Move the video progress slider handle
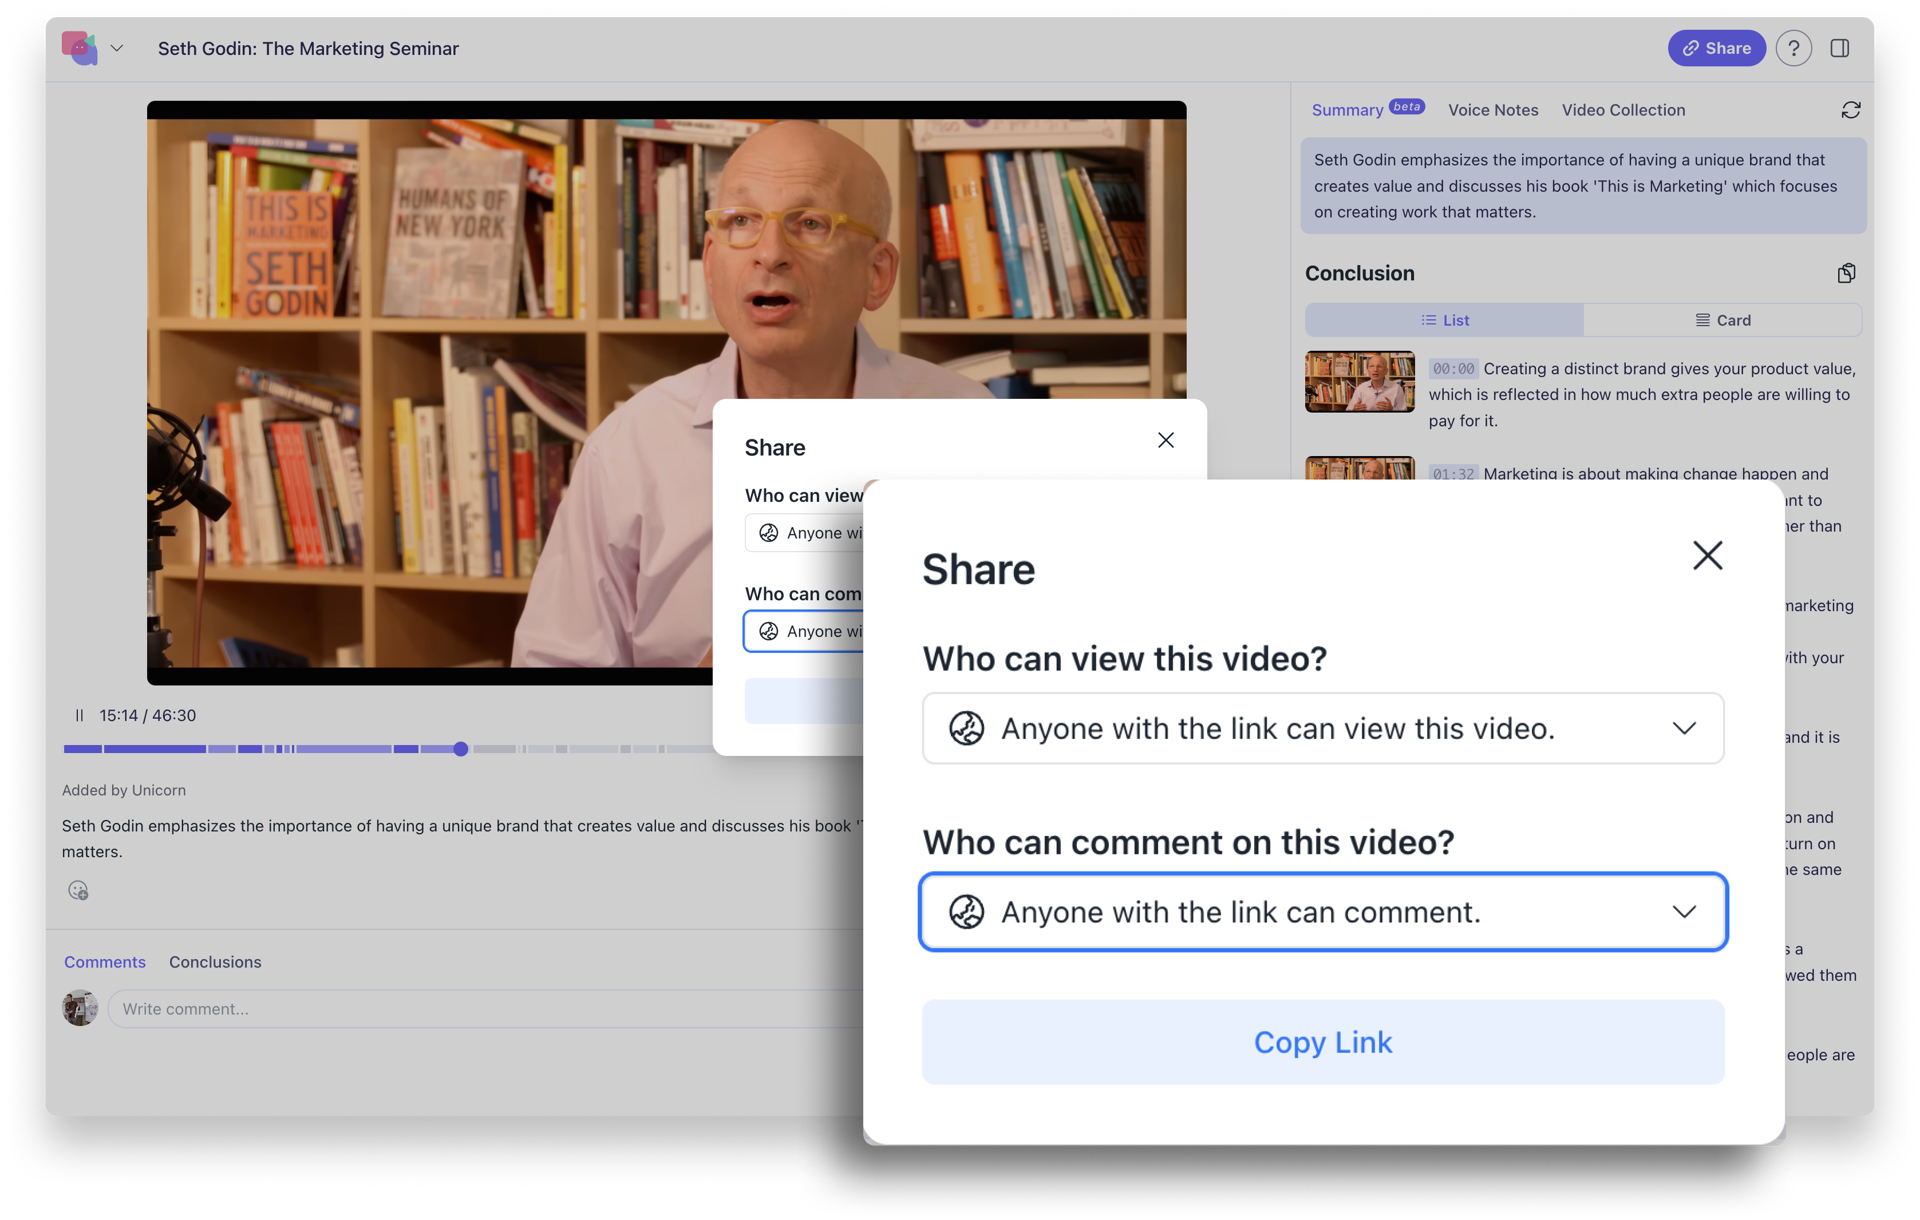 pyautogui.click(x=460, y=749)
